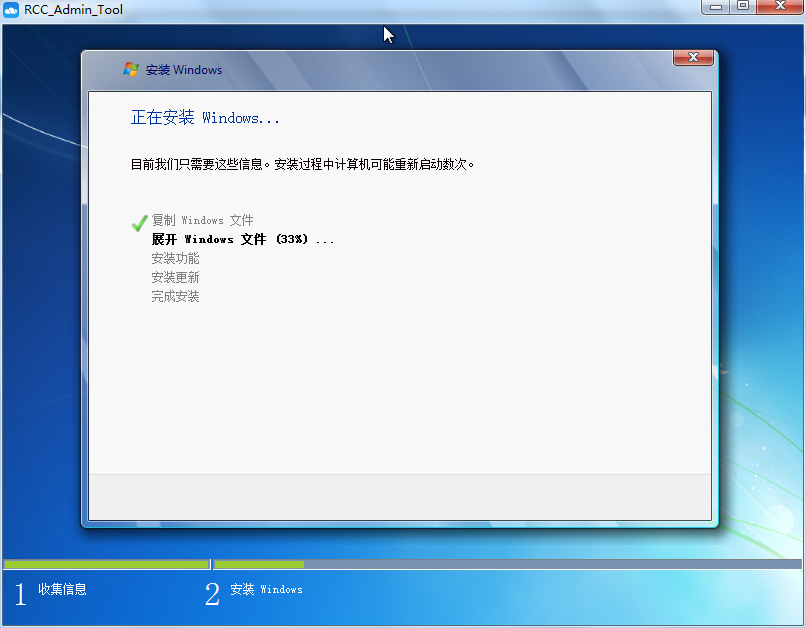Click the RCC_Admin_Tool title text
This screenshot has height=628, width=806.
73,9
